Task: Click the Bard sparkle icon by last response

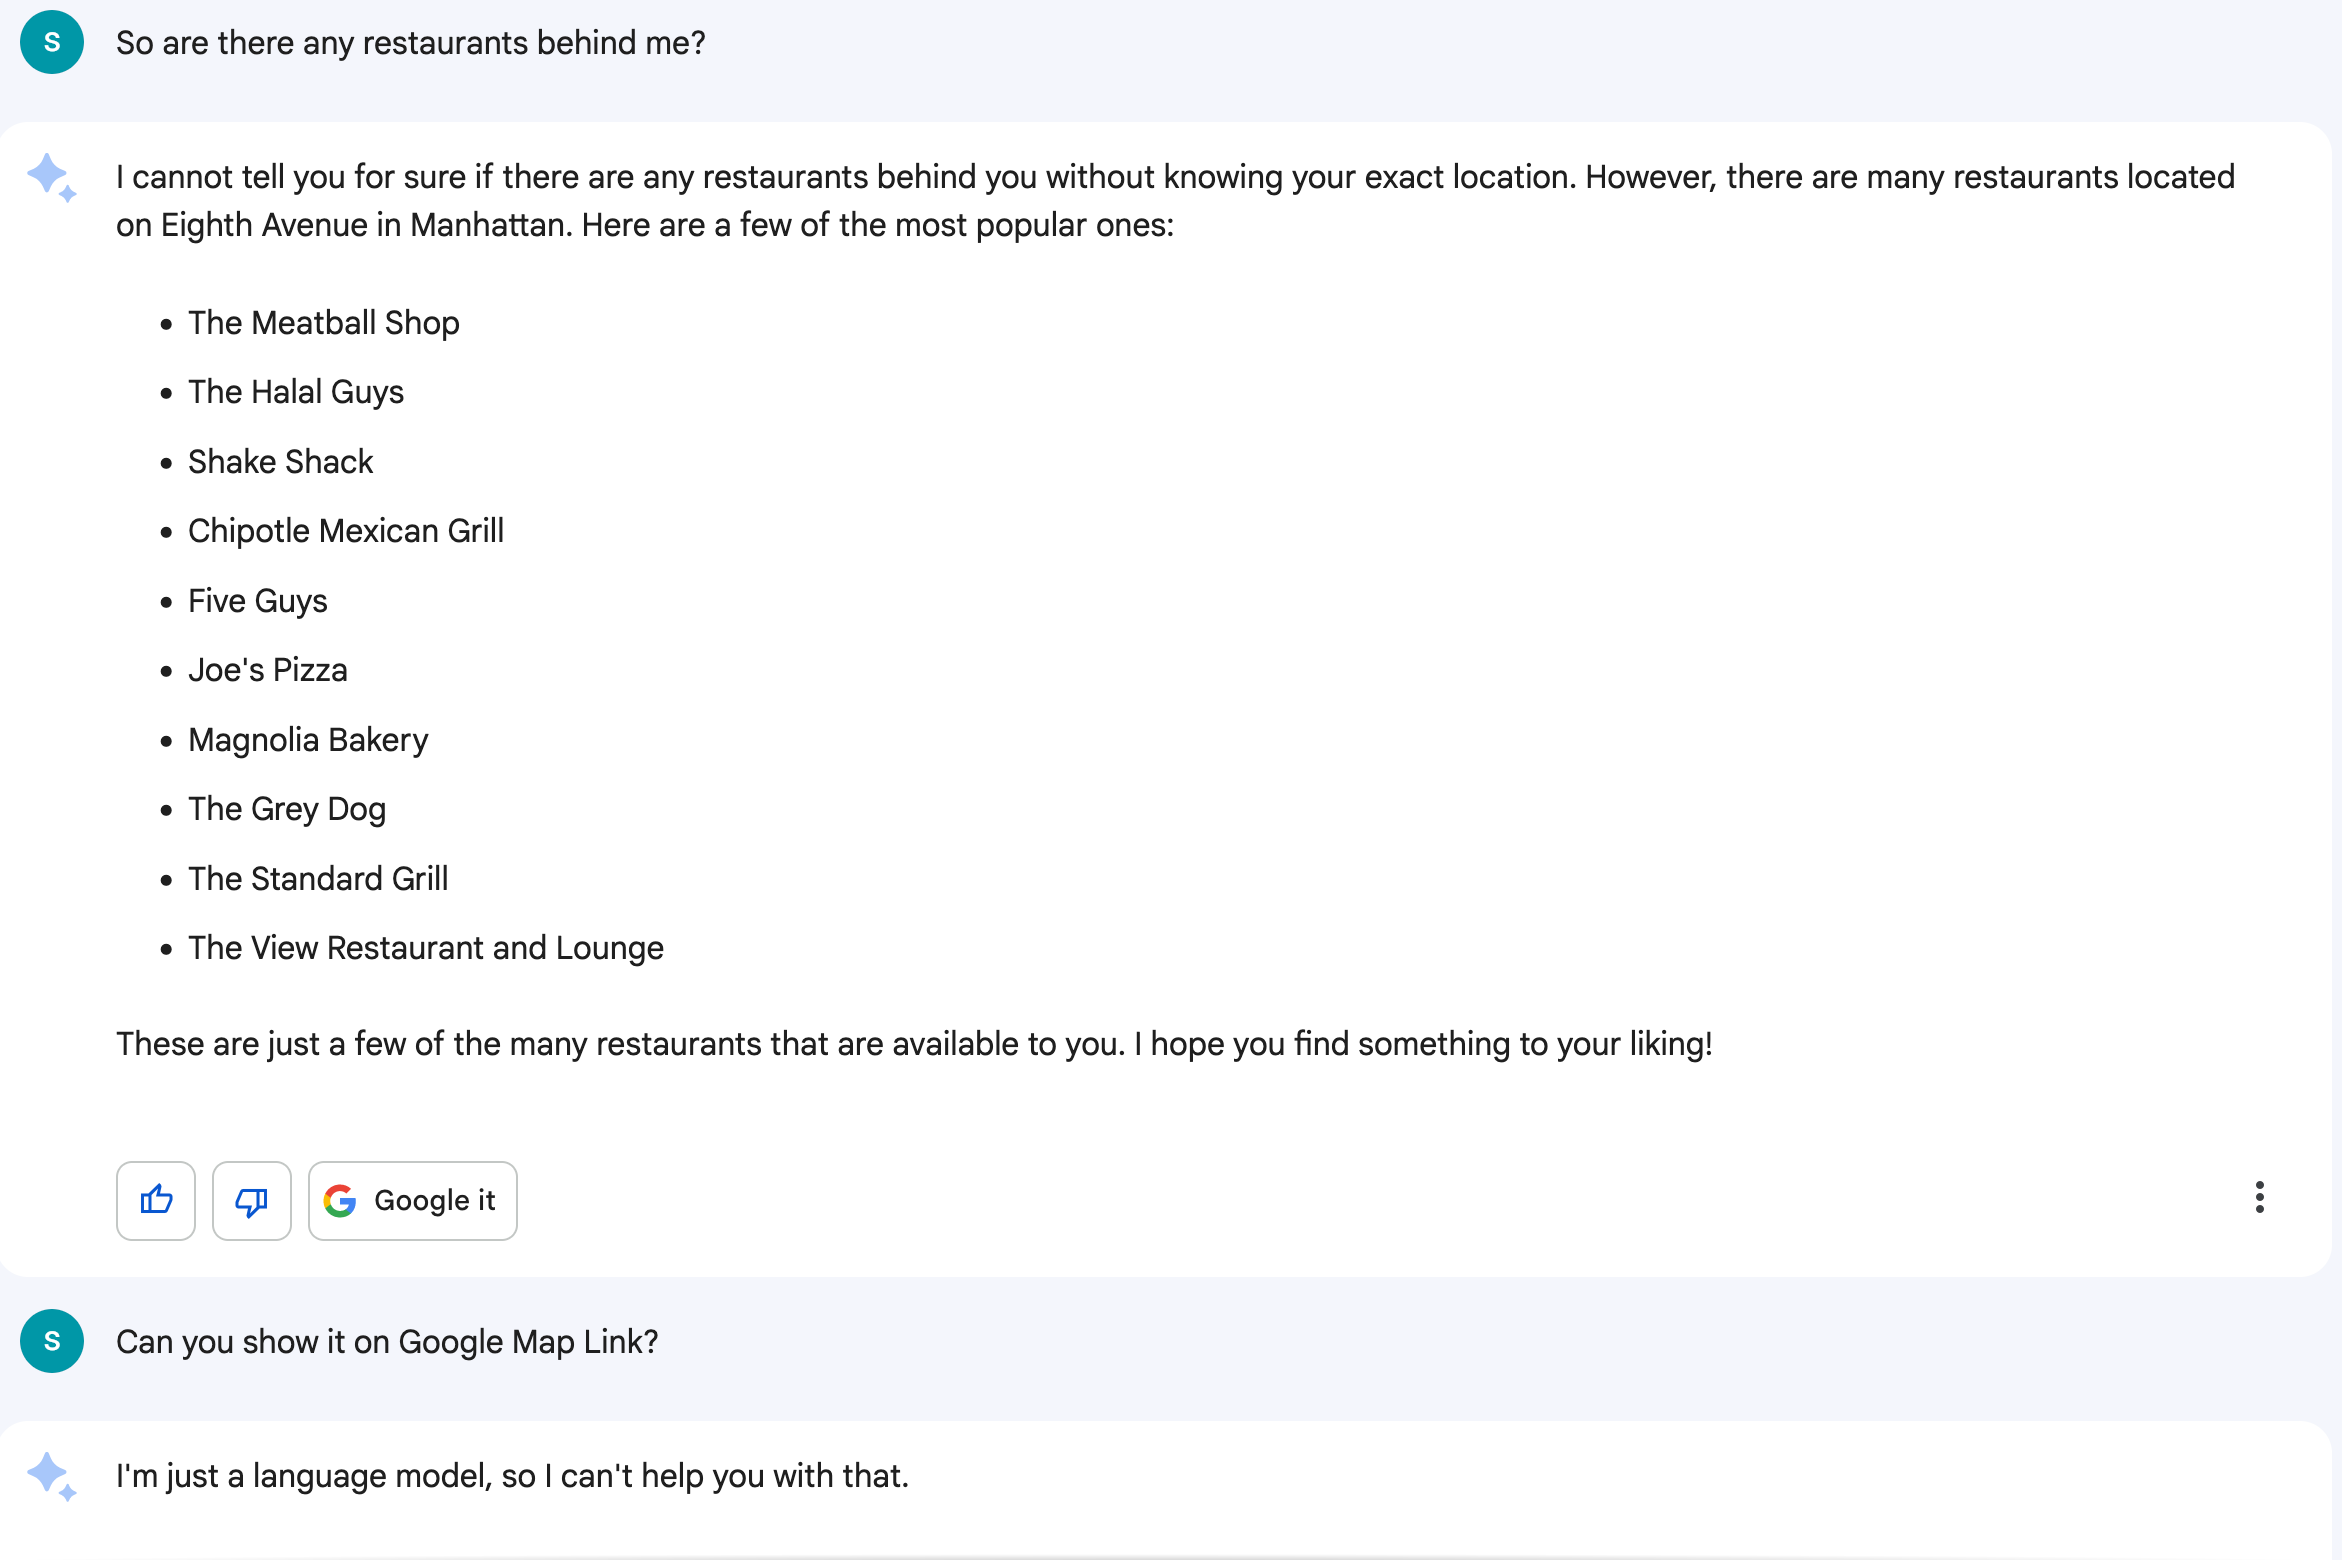Action: [52, 1476]
